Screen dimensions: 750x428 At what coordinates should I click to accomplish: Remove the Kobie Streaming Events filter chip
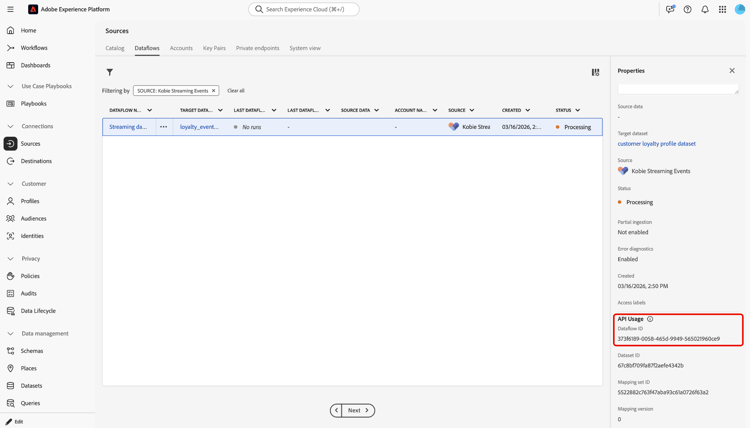tap(213, 90)
